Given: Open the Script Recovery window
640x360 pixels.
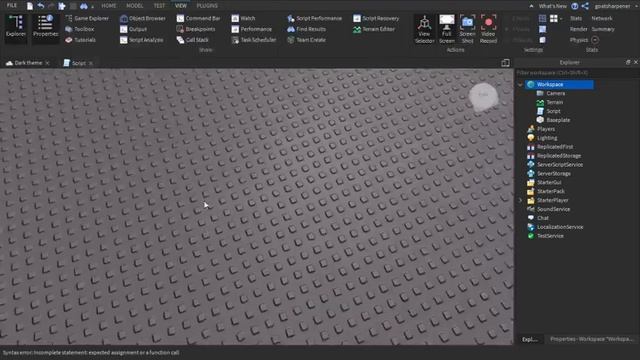Looking at the screenshot, I should (376, 18).
